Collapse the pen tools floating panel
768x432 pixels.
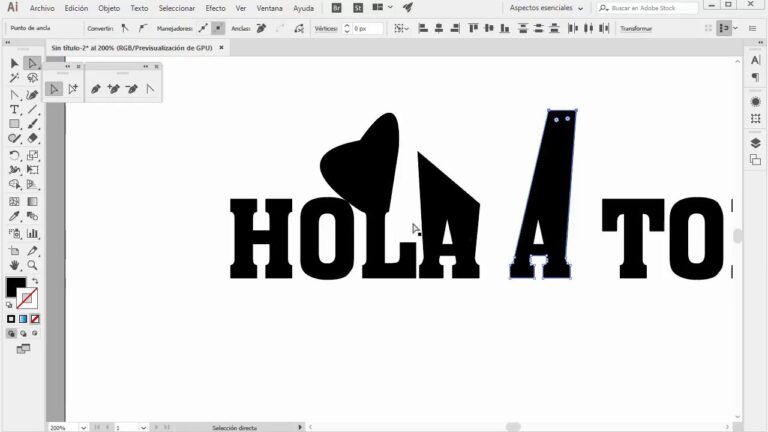[145, 66]
